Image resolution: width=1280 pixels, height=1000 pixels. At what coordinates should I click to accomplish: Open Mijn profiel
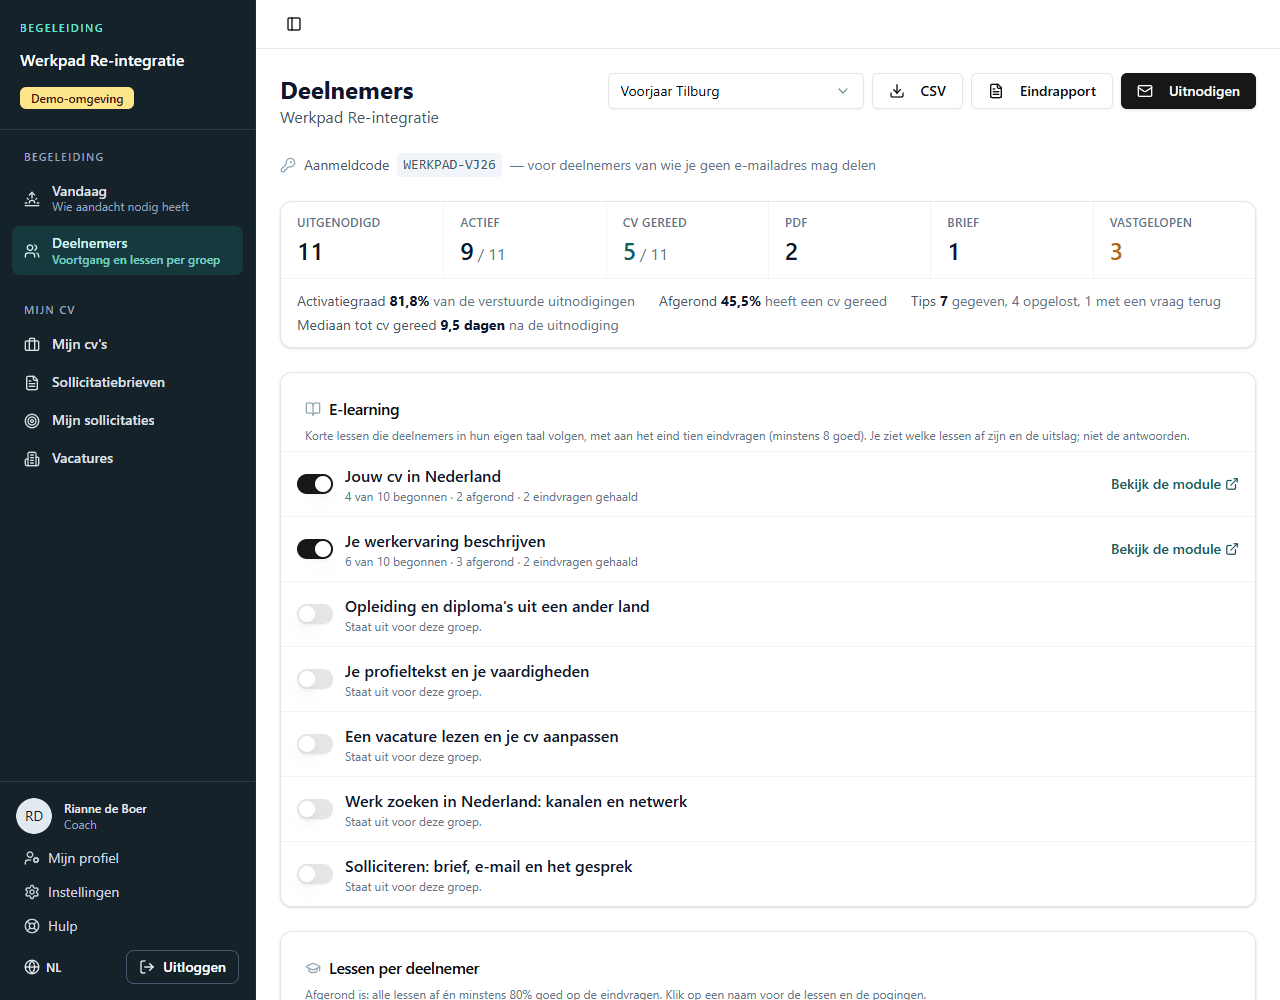[x=127, y=858]
